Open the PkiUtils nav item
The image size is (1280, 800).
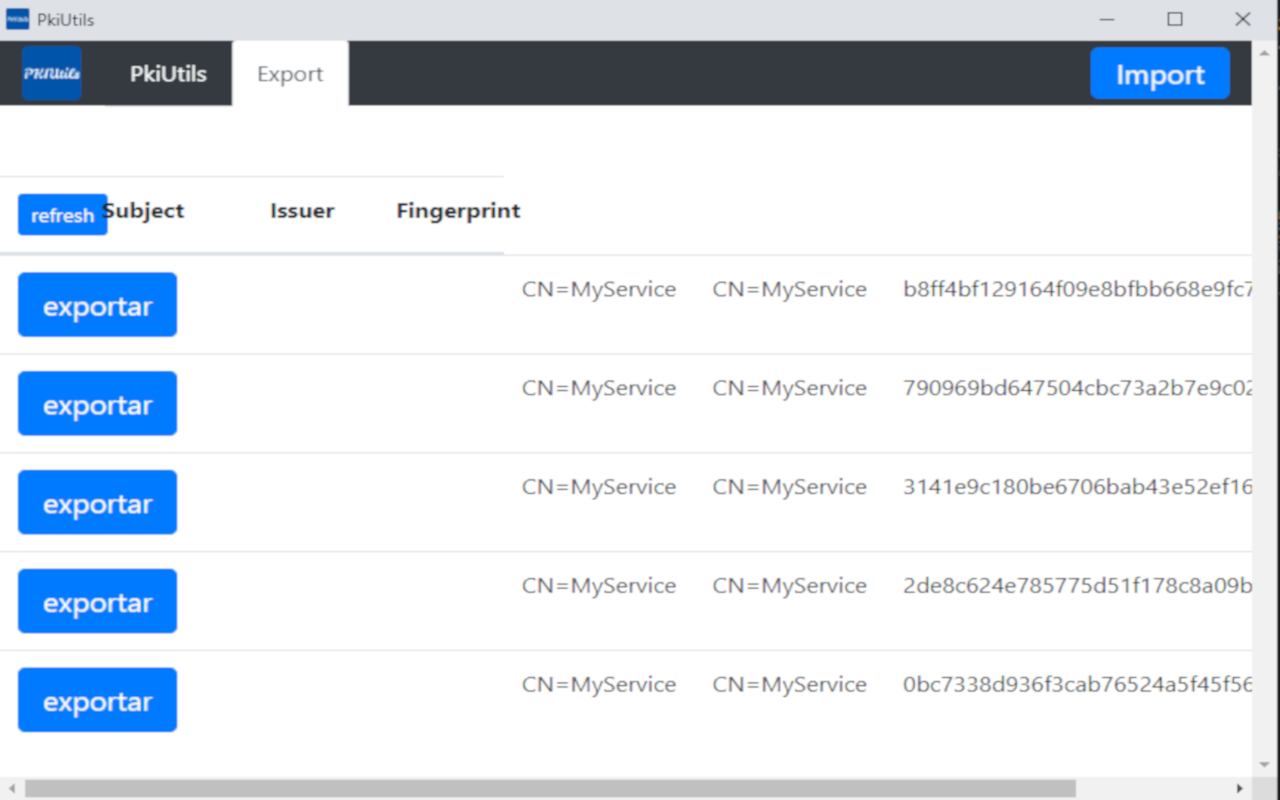click(168, 74)
